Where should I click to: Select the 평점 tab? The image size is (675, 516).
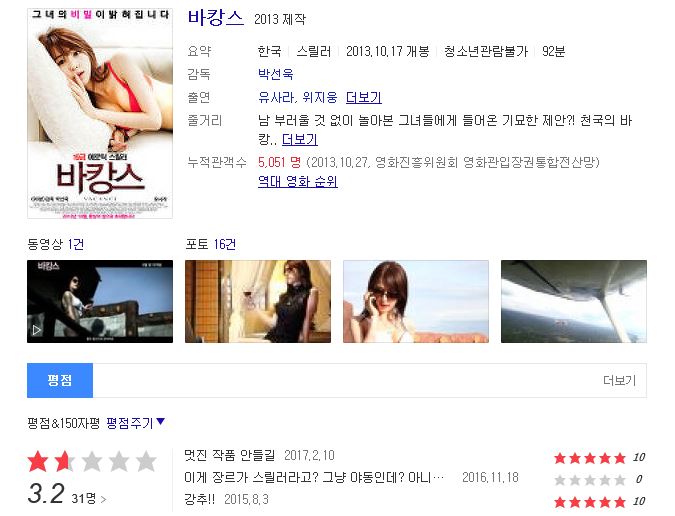[60, 380]
